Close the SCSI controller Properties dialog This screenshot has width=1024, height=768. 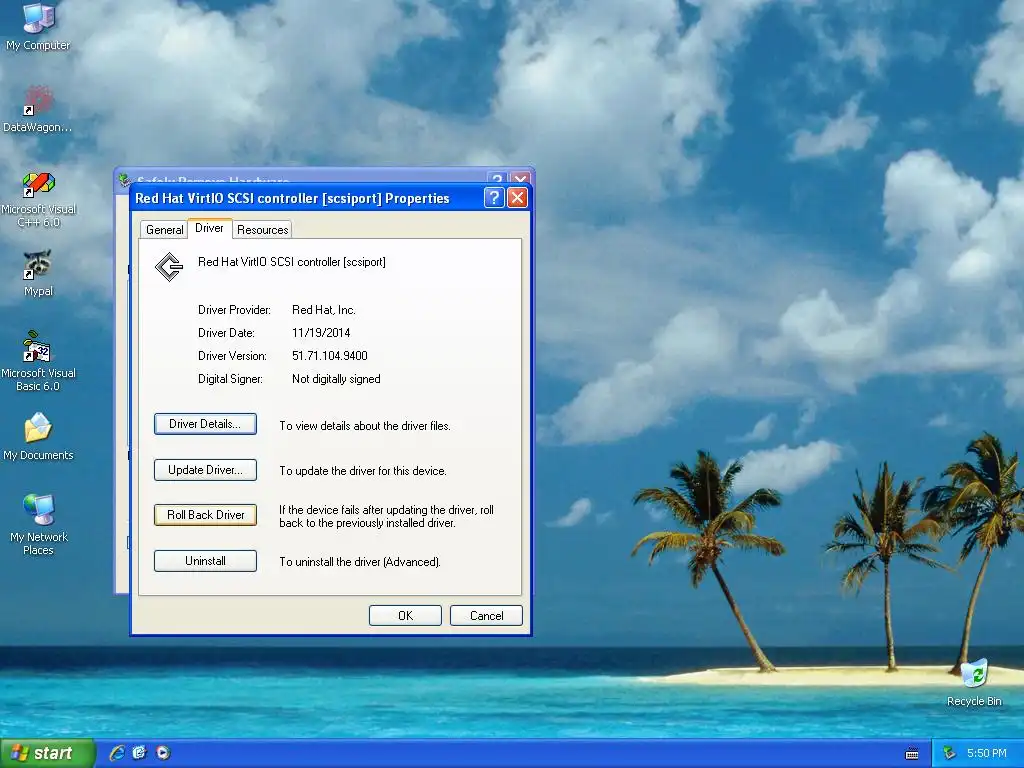[x=517, y=198]
